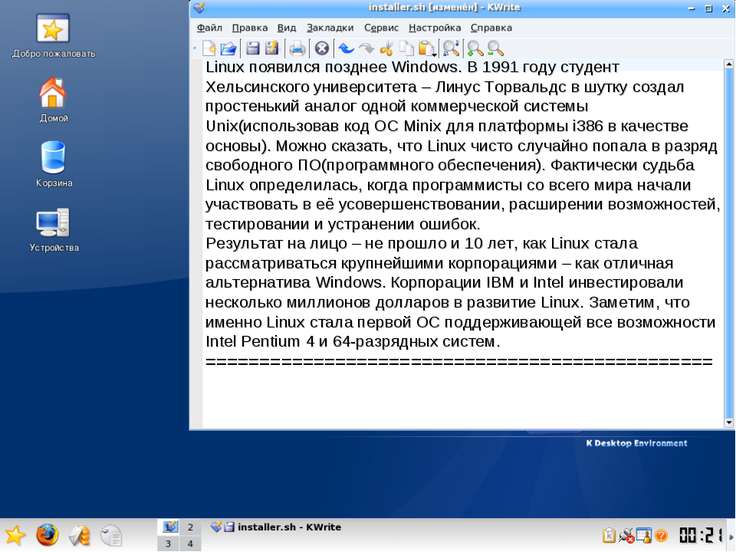Select the Домой desktop icon
Image resolution: width=736 pixels, height=552 pixels.
tap(53, 100)
